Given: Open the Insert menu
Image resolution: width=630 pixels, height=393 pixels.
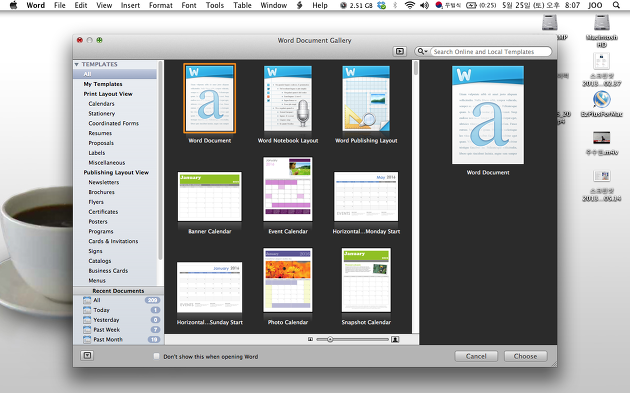Looking at the screenshot, I should pos(130,5).
